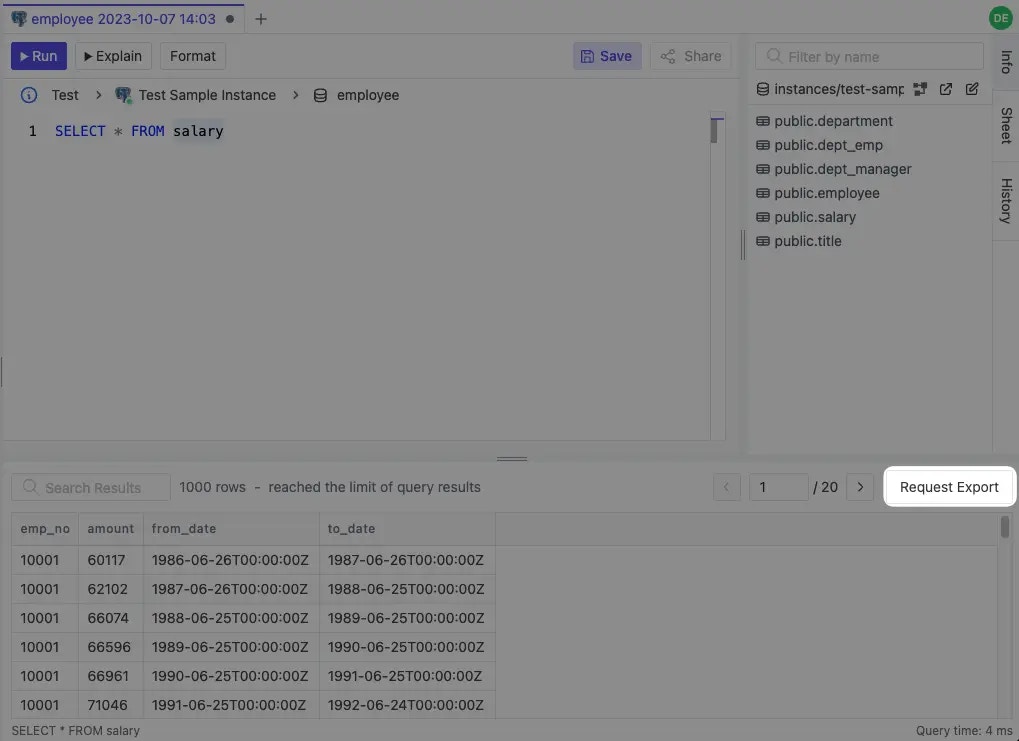Open the History tab
Viewport: 1019px width, 741px height.
tap(1005, 198)
